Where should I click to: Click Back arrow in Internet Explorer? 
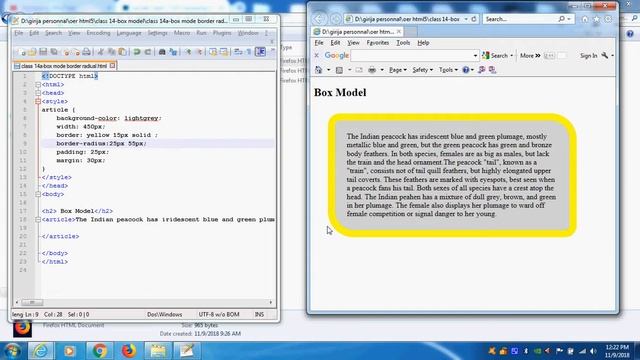[x=319, y=19]
